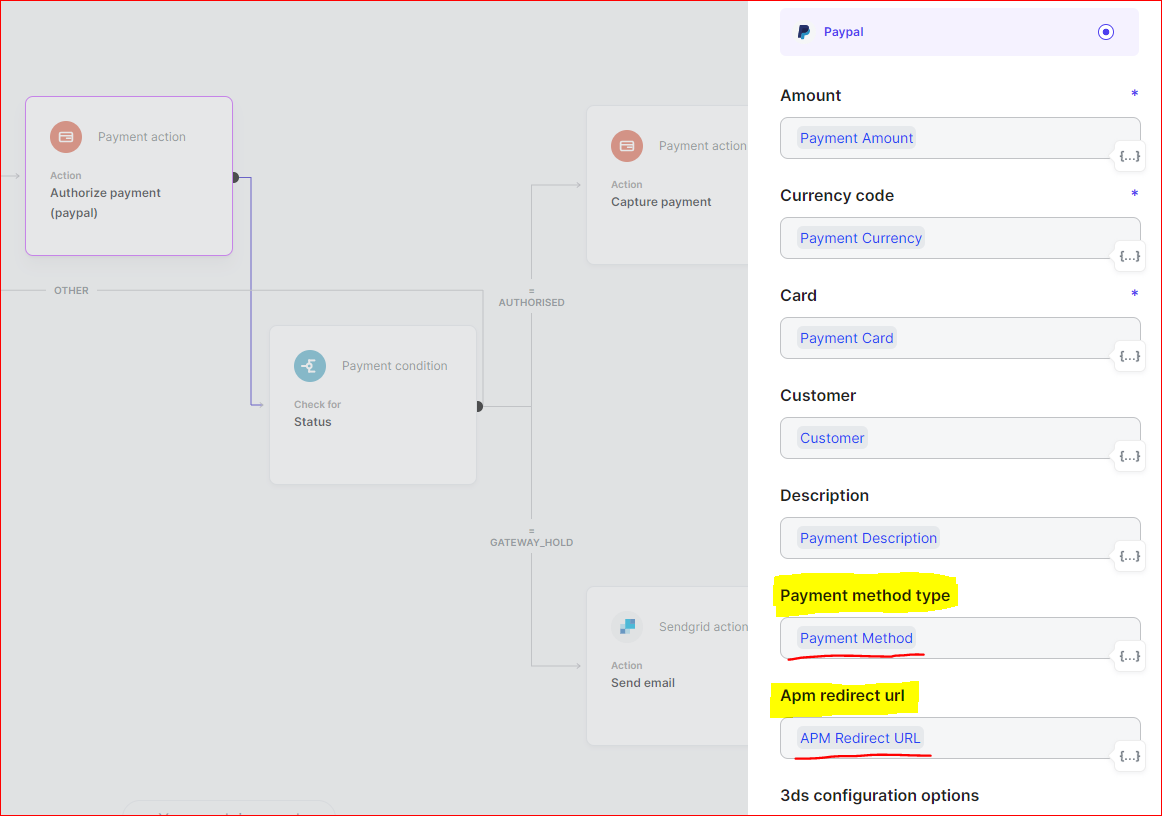Image resolution: width=1162 pixels, height=816 pixels.
Task: Click the Payment action icon on Capture payment node
Action: [627, 146]
